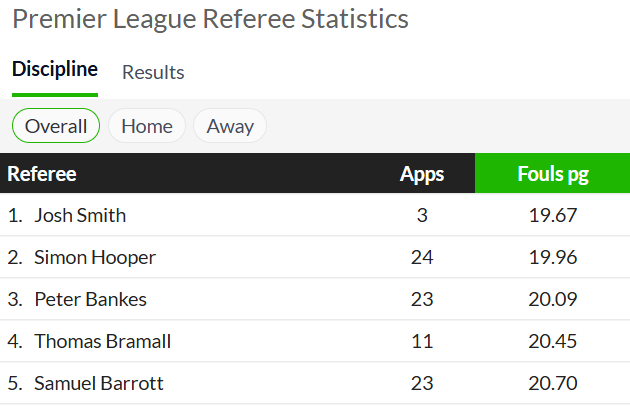Select the Home filter pill

tap(147, 126)
